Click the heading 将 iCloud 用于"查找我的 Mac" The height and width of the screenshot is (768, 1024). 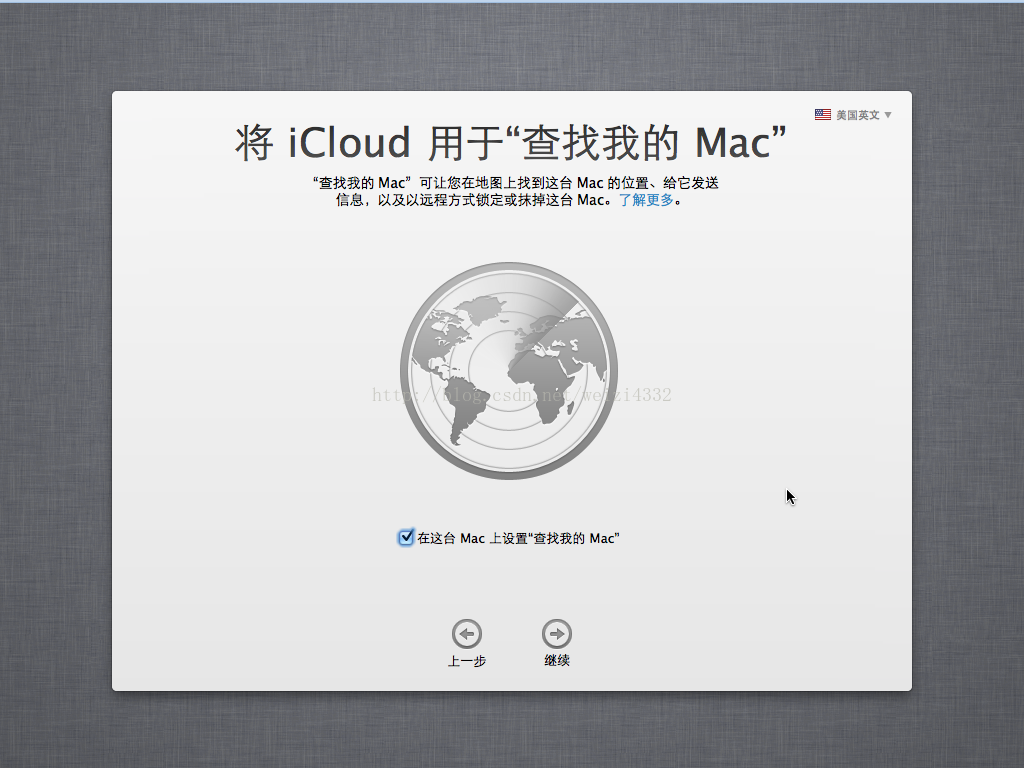pyautogui.click(x=511, y=142)
